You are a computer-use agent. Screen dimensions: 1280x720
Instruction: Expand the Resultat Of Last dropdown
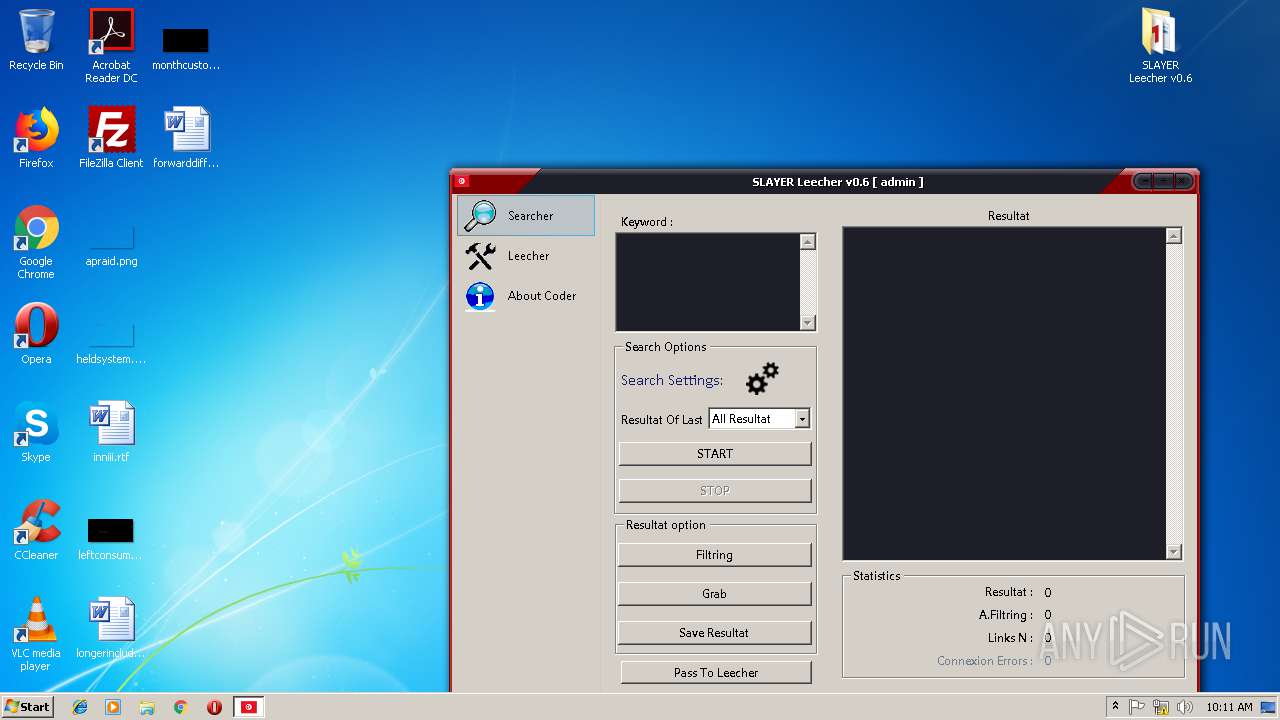tap(802, 419)
